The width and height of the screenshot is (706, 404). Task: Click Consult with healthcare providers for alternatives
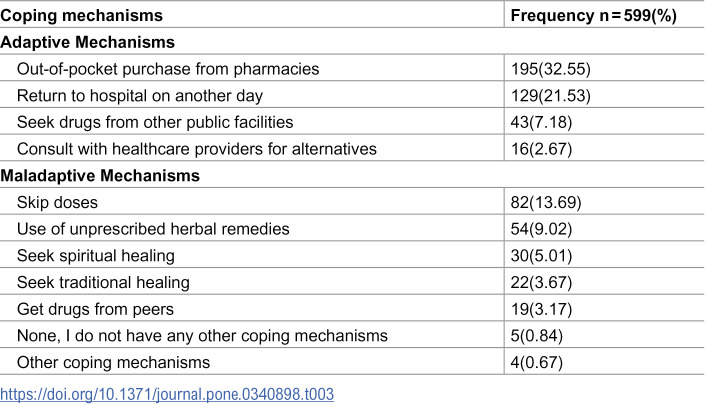pyautogui.click(x=197, y=149)
